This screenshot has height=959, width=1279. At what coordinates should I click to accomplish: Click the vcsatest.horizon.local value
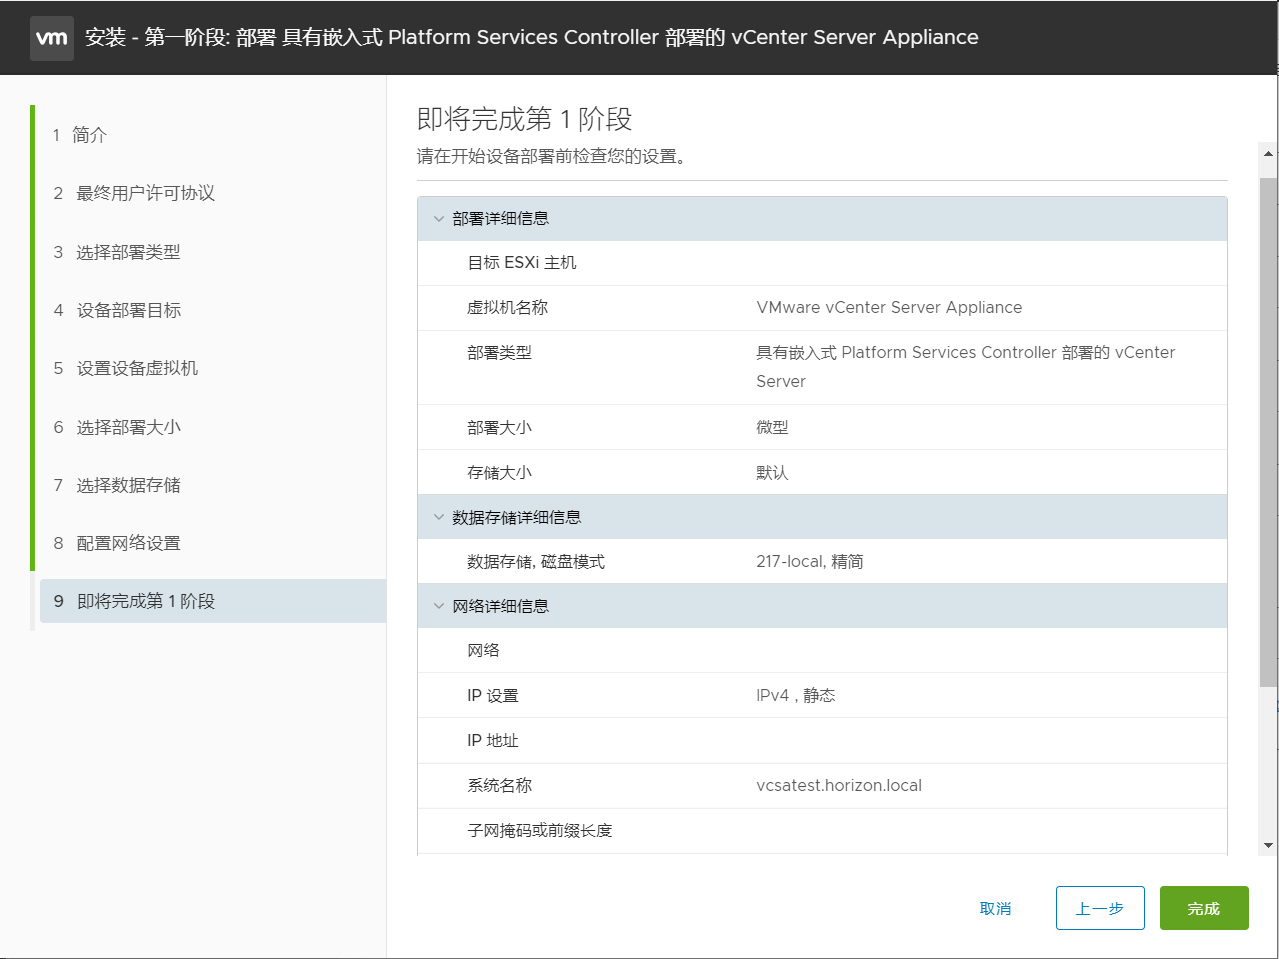pyautogui.click(x=839, y=786)
